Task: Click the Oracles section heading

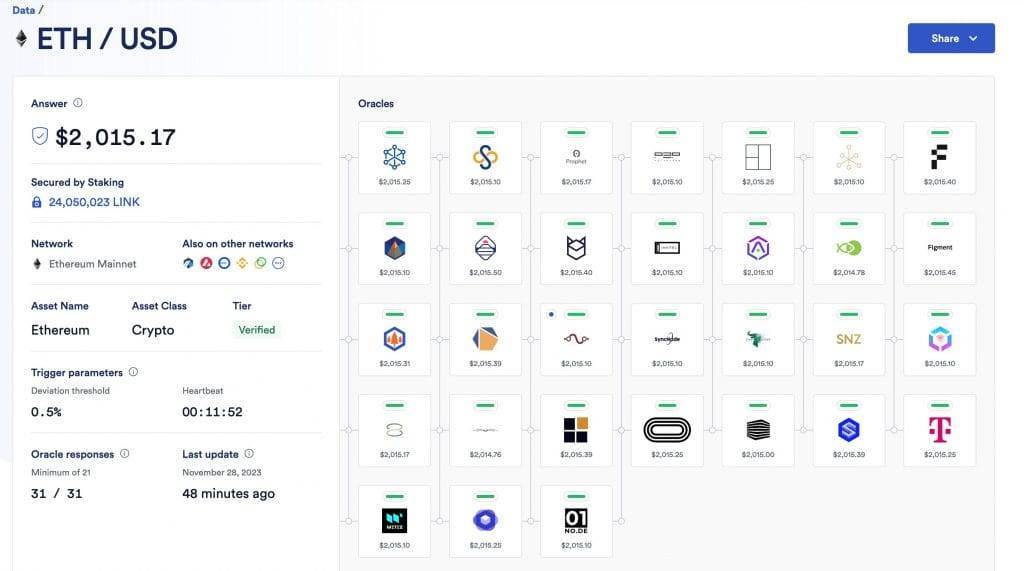Action: pyautogui.click(x=376, y=103)
